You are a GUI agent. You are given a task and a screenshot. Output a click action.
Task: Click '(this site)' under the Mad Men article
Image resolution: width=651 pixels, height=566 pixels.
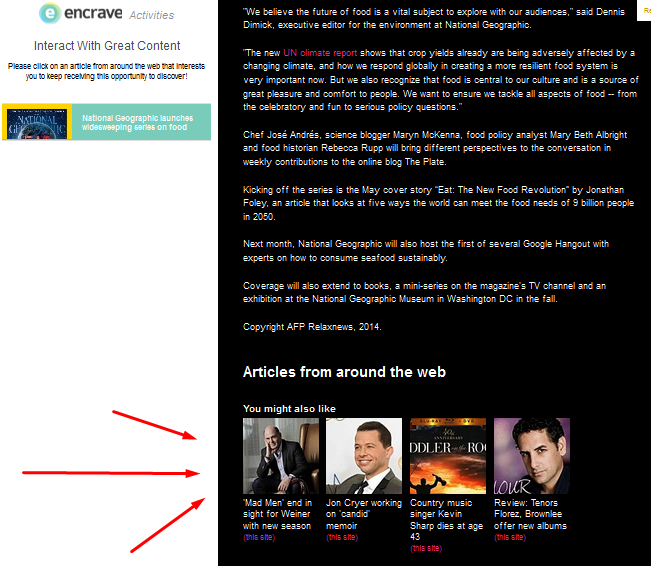259,537
